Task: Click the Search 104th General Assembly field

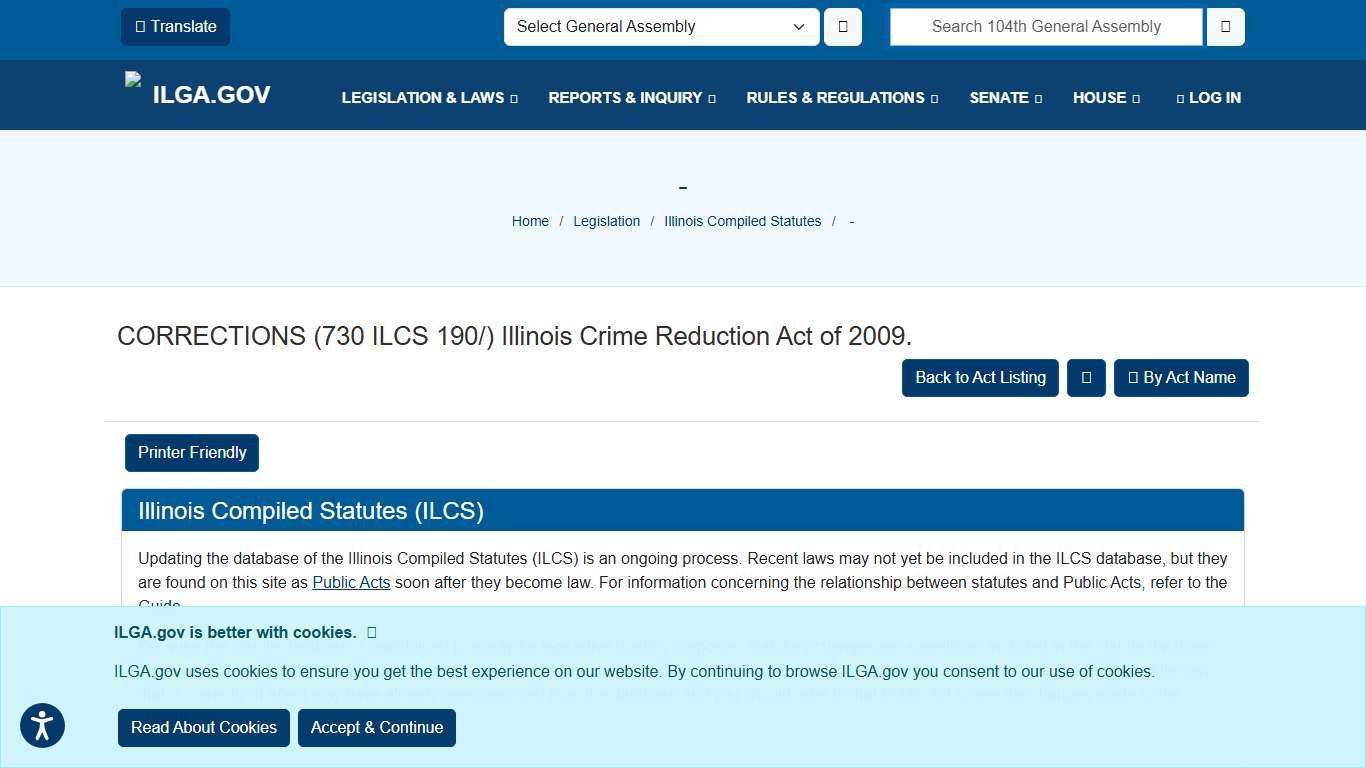Action: [1046, 27]
